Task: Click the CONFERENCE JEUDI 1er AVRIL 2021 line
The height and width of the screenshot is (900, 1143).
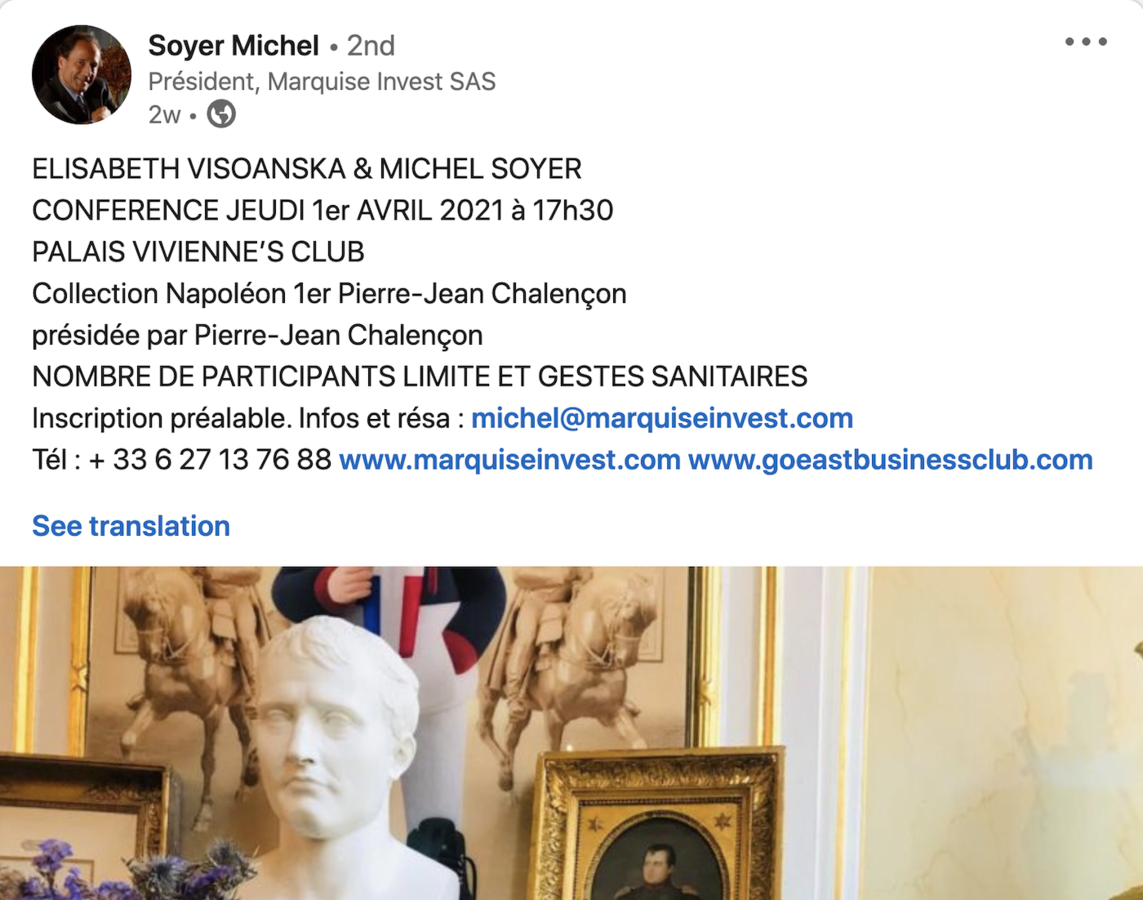Action: point(322,211)
